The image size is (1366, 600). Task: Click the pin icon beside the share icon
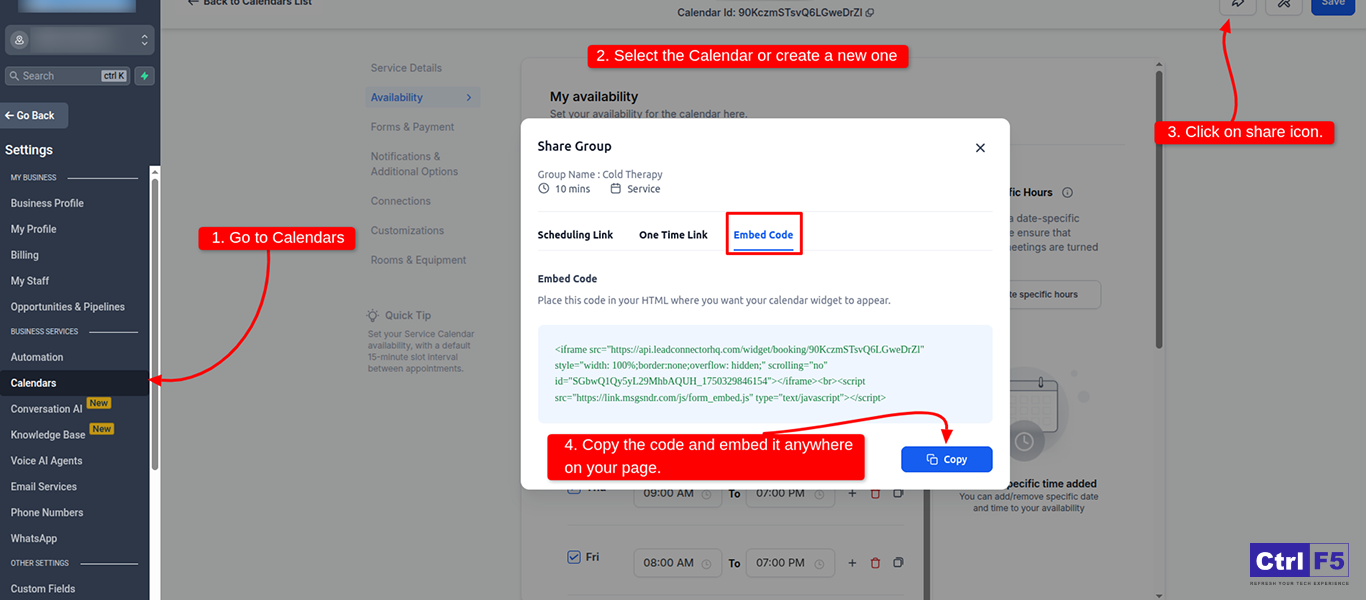click(x=1284, y=6)
